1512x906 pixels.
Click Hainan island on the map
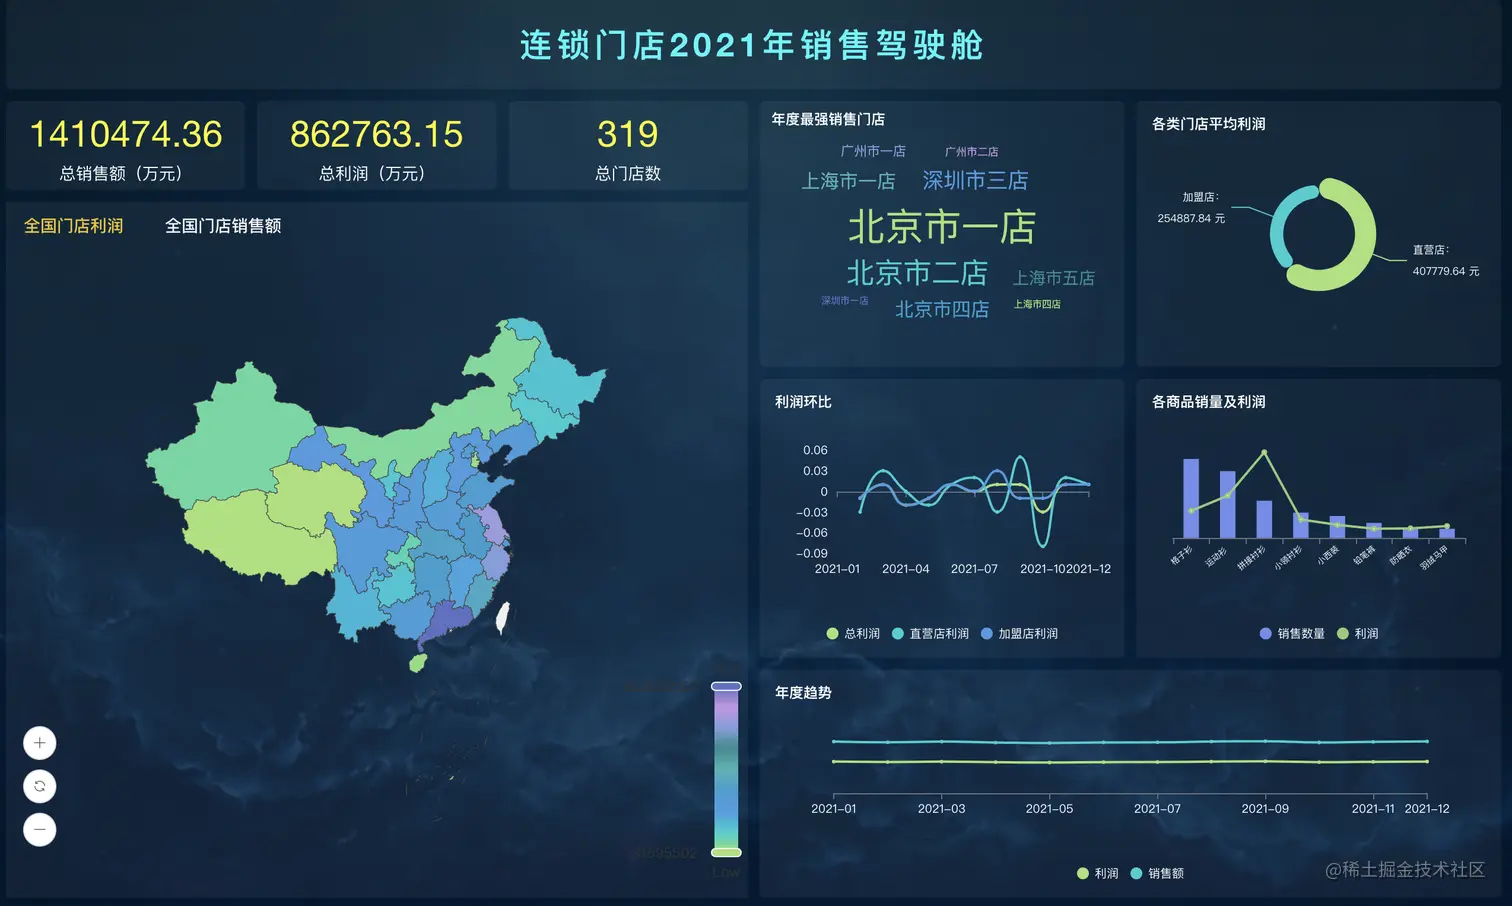click(x=419, y=662)
